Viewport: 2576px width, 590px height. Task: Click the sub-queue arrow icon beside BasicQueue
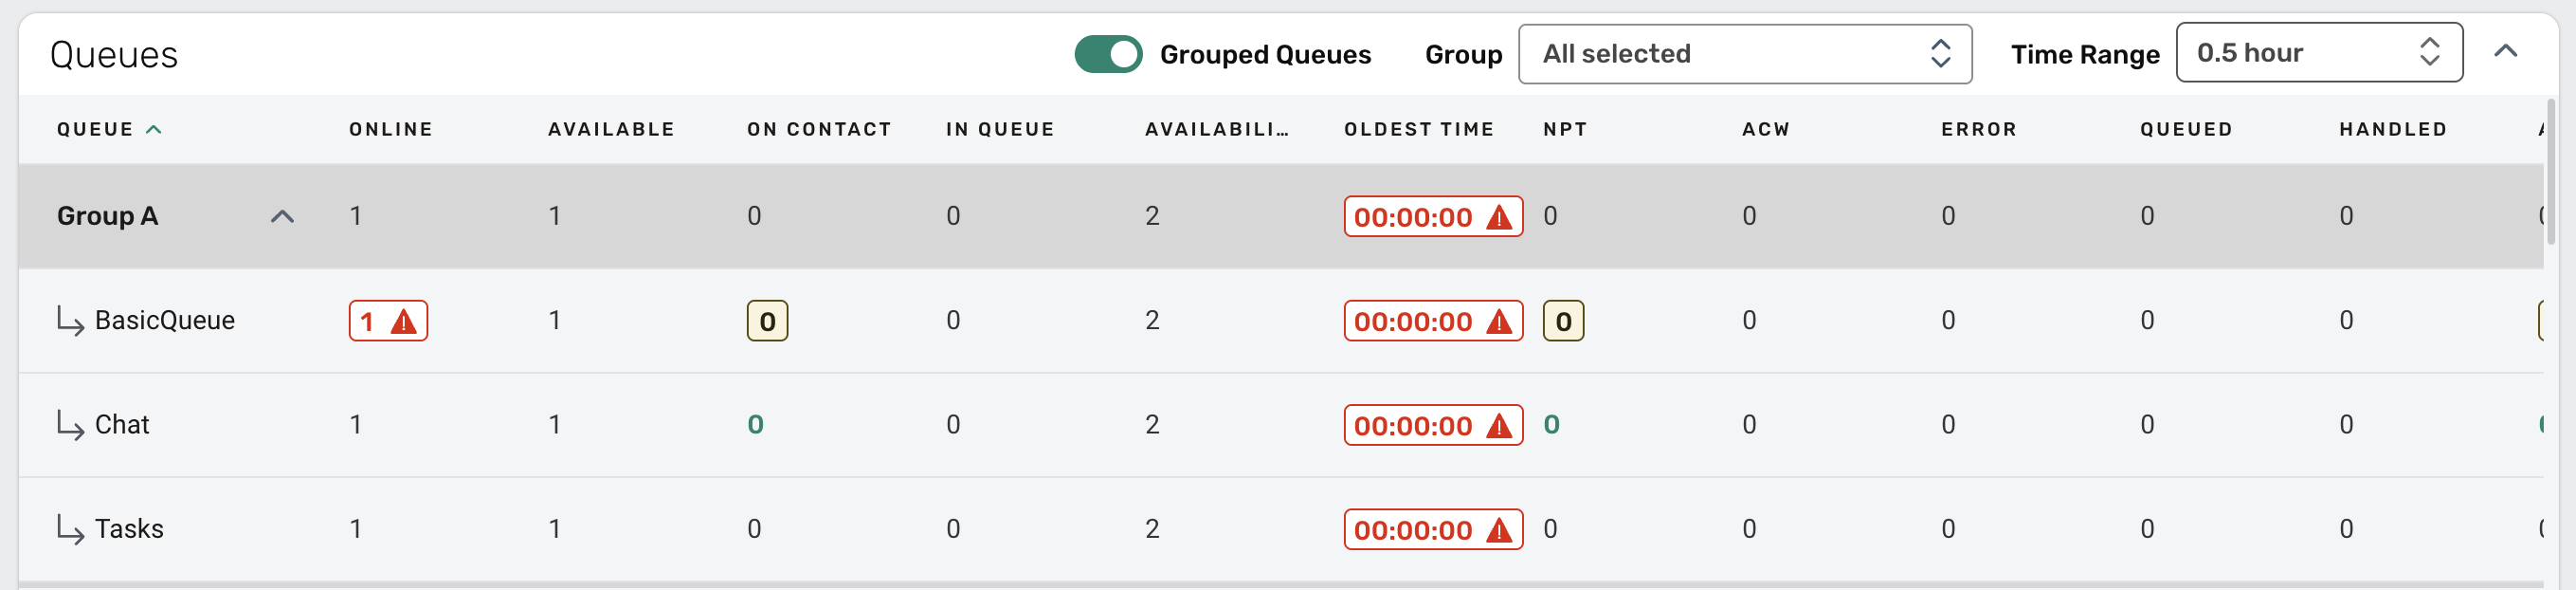(70, 321)
